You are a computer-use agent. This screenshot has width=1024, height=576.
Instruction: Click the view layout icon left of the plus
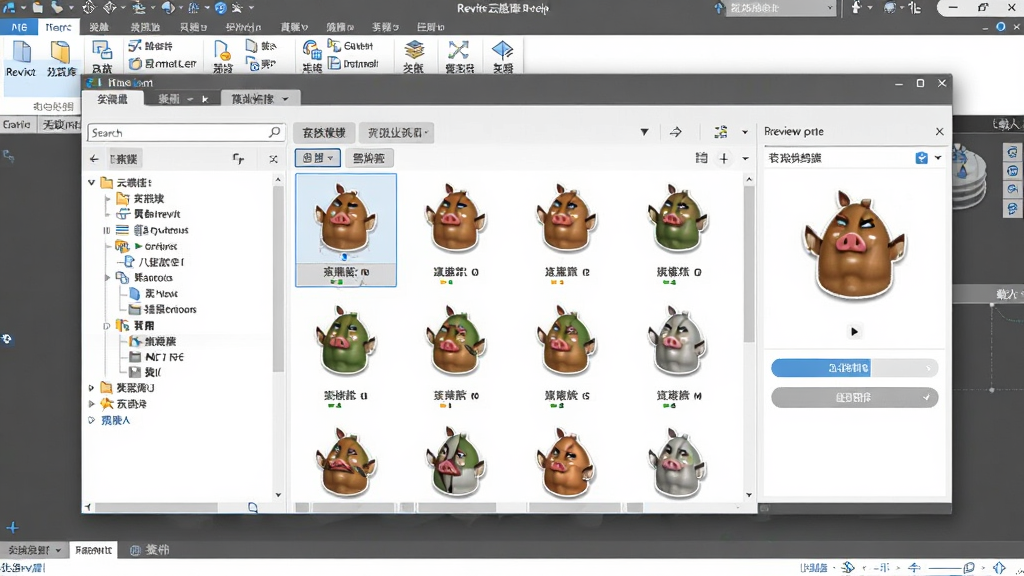[701, 158]
